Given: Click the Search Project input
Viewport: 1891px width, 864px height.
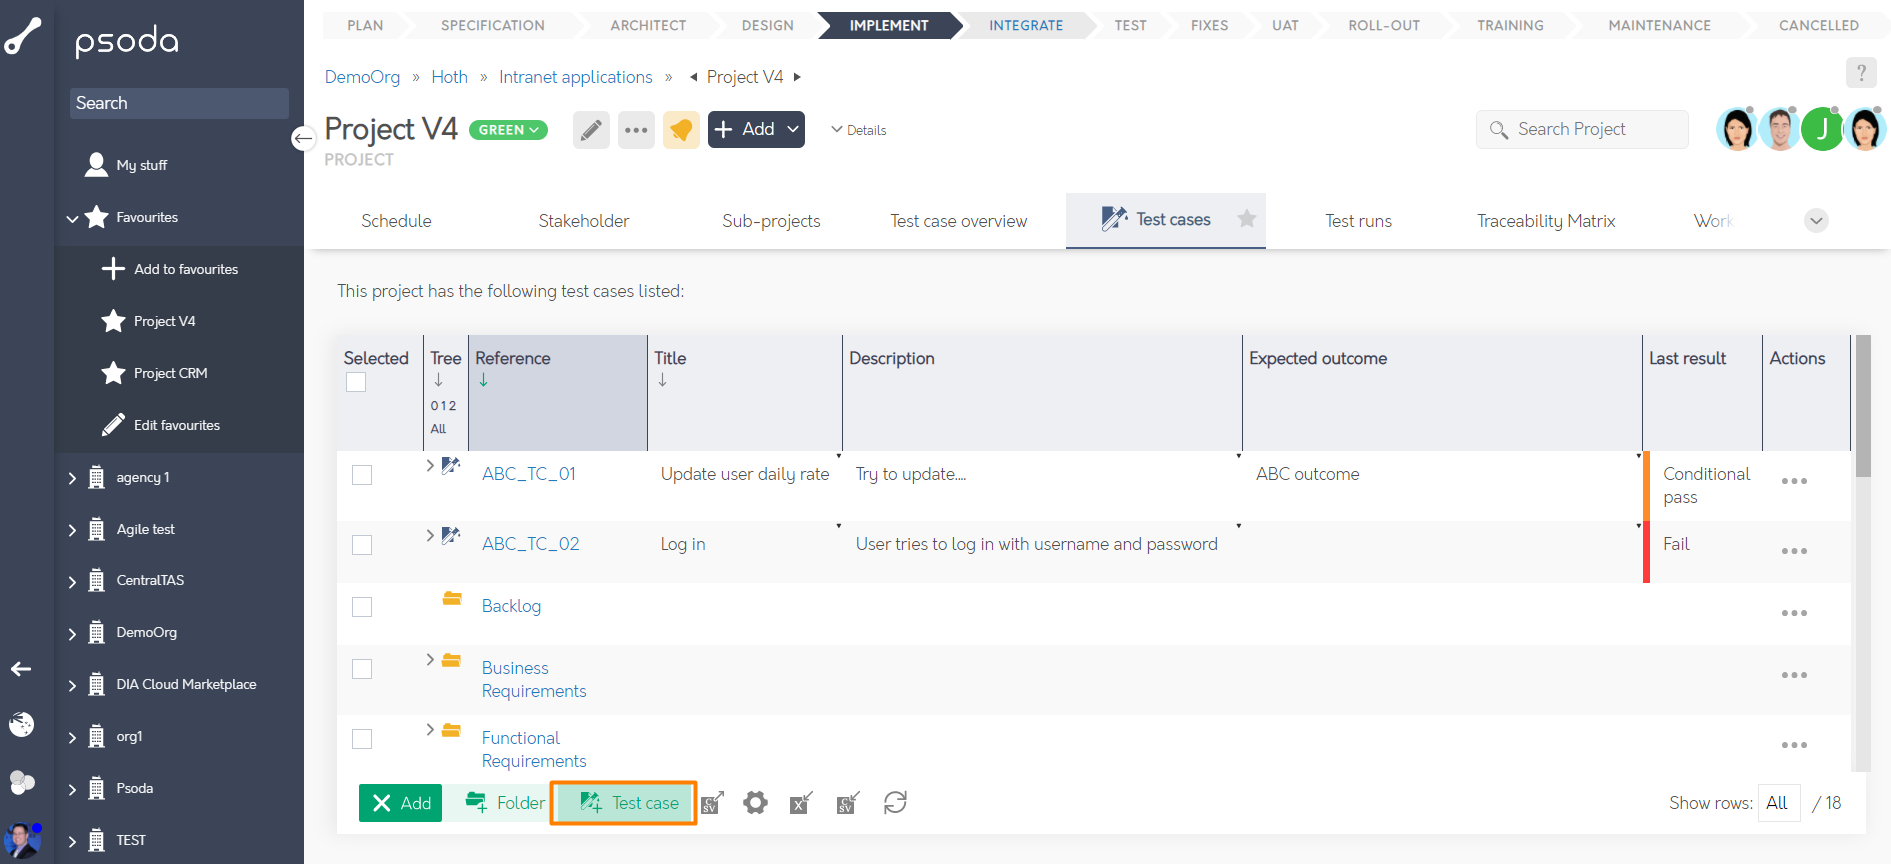Looking at the screenshot, I should point(1582,129).
